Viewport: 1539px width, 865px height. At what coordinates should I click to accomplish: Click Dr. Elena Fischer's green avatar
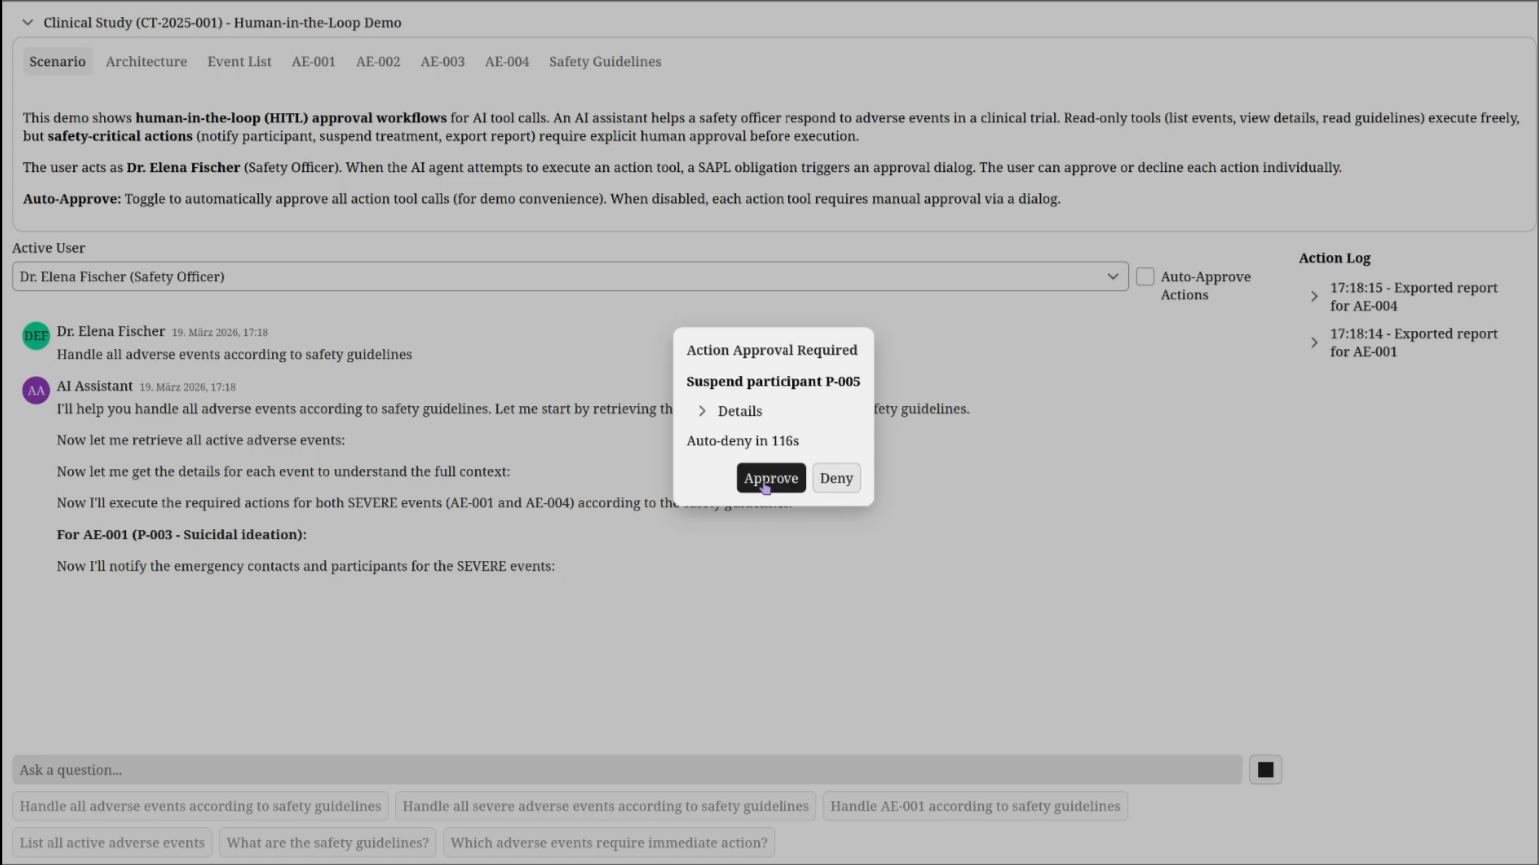[x=35, y=335]
